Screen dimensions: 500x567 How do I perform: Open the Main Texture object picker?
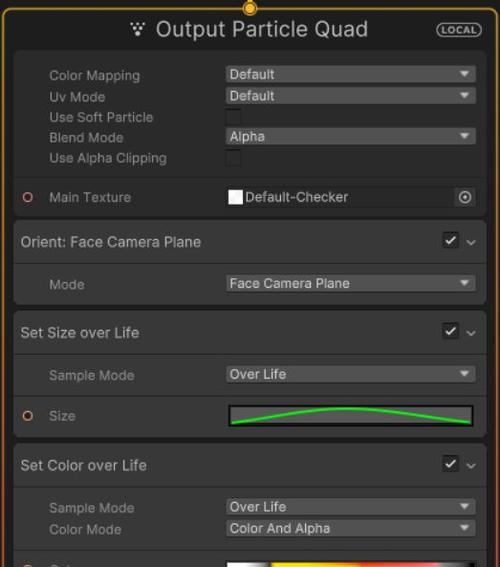[x=465, y=197]
